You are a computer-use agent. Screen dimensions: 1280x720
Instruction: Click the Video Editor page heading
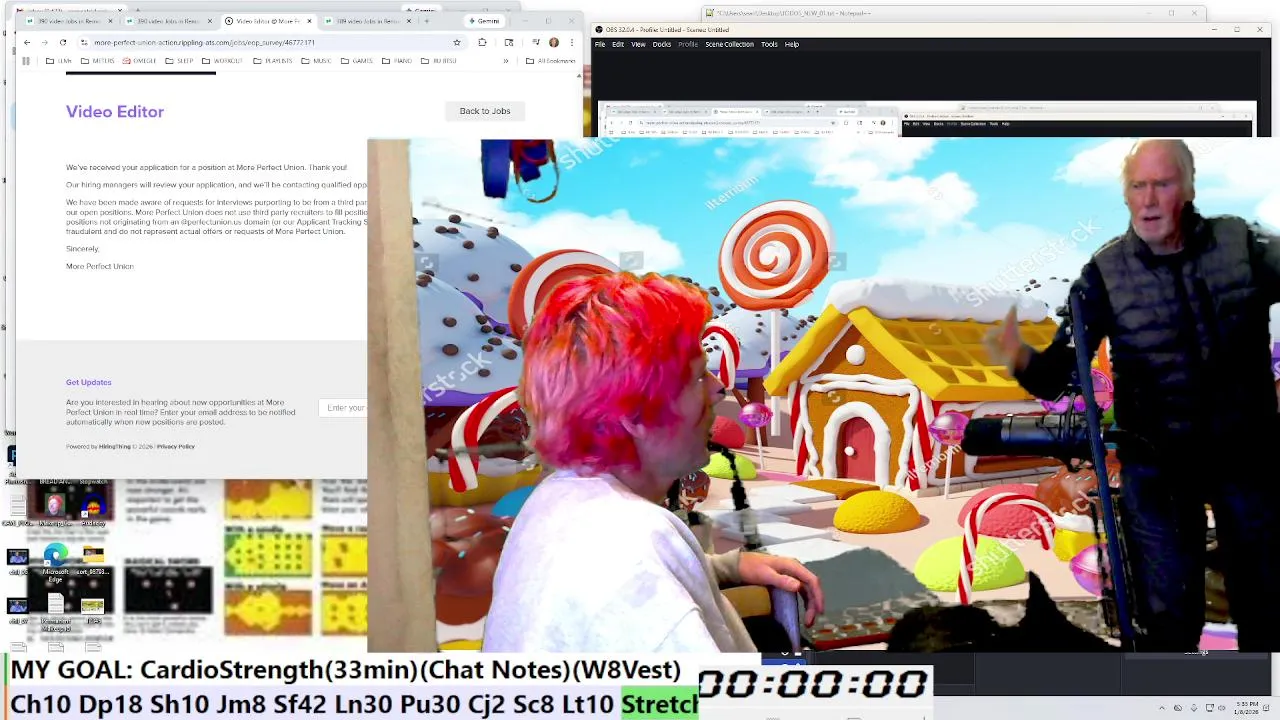click(115, 112)
